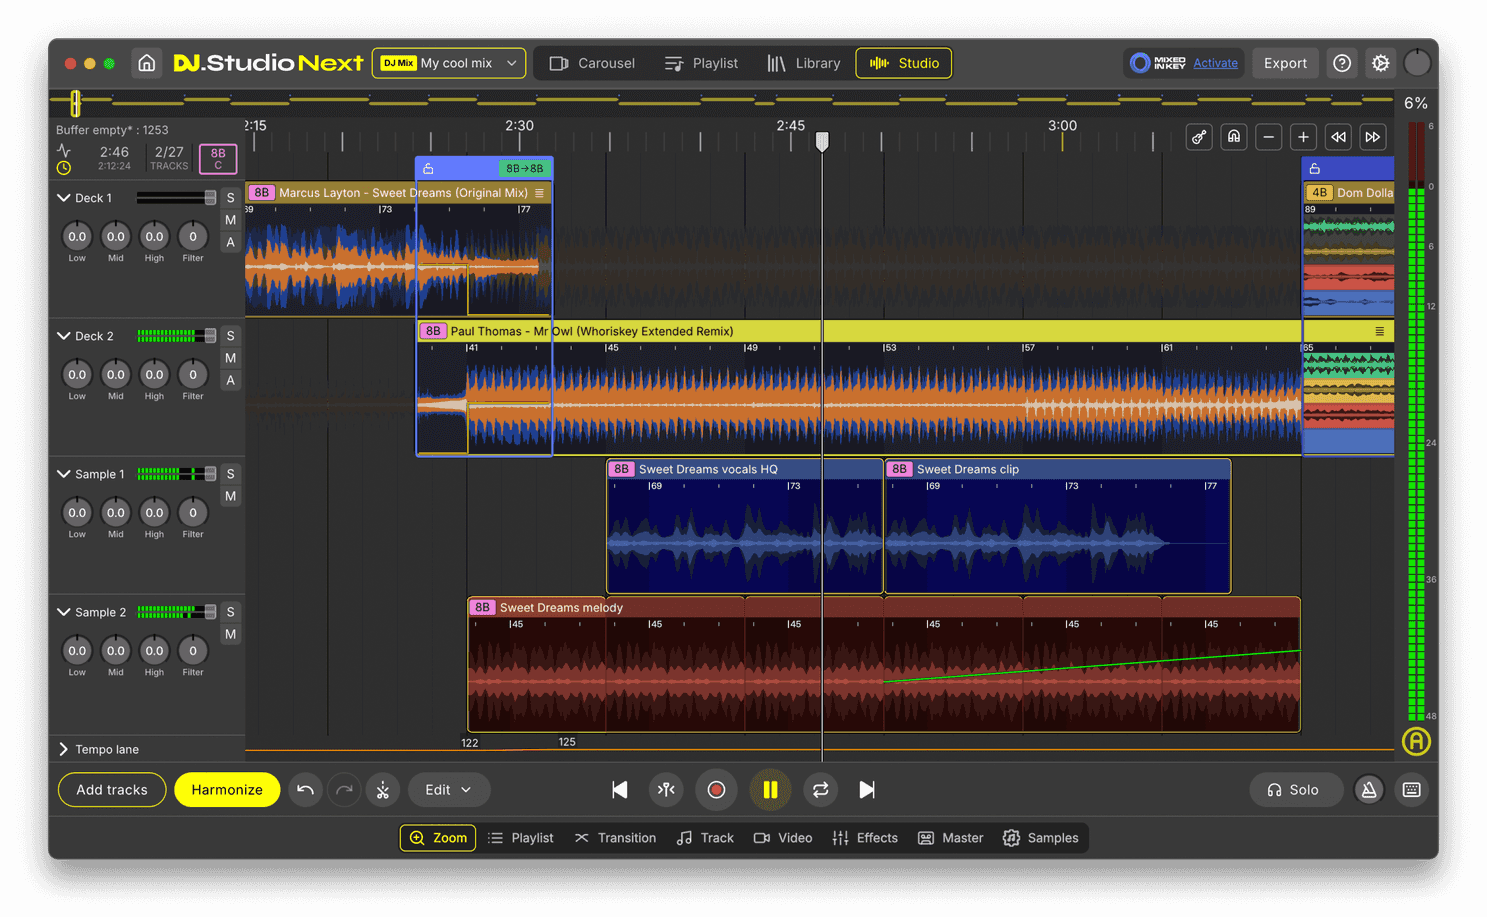The image size is (1487, 917).
Task: Open the My cool mix dropdown
Action: point(449,63)
